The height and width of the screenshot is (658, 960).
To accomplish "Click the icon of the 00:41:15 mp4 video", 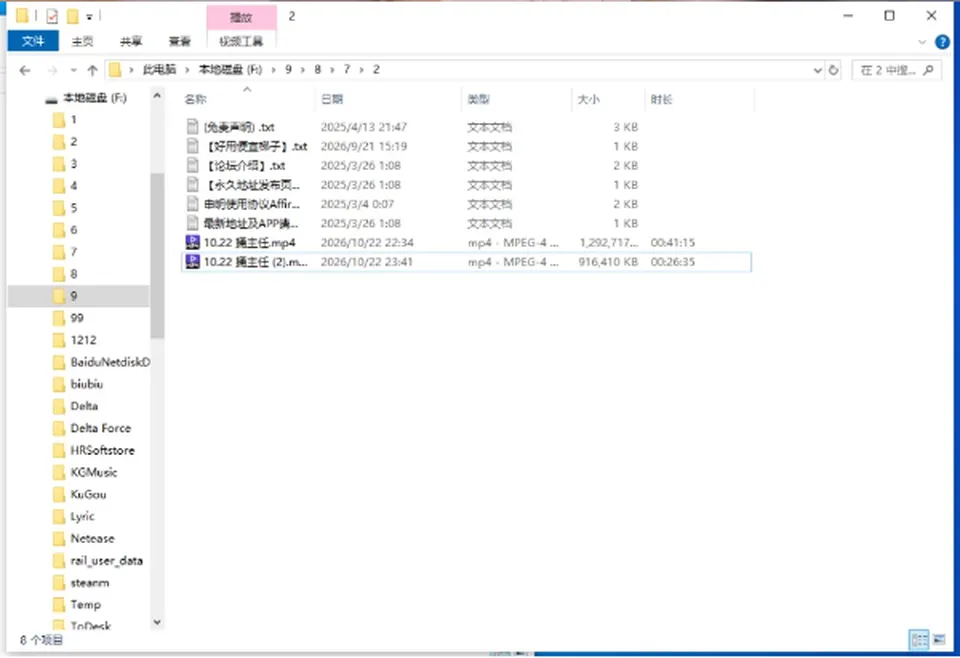I will [x=192, y=242].
